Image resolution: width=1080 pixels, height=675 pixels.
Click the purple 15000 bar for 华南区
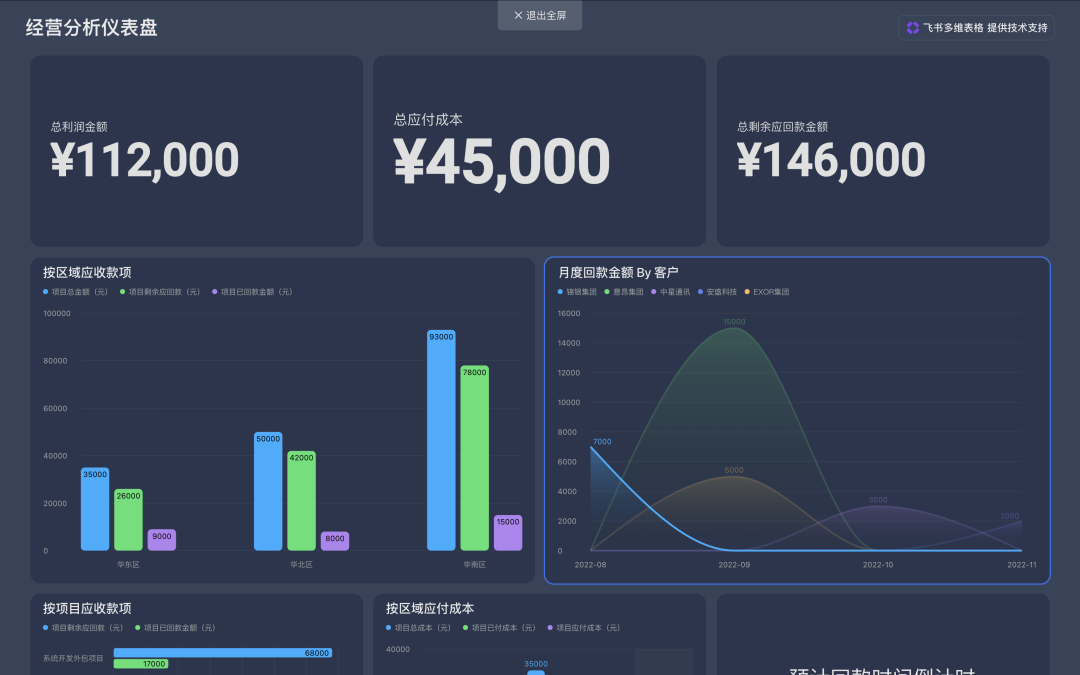tap(508, 533)
